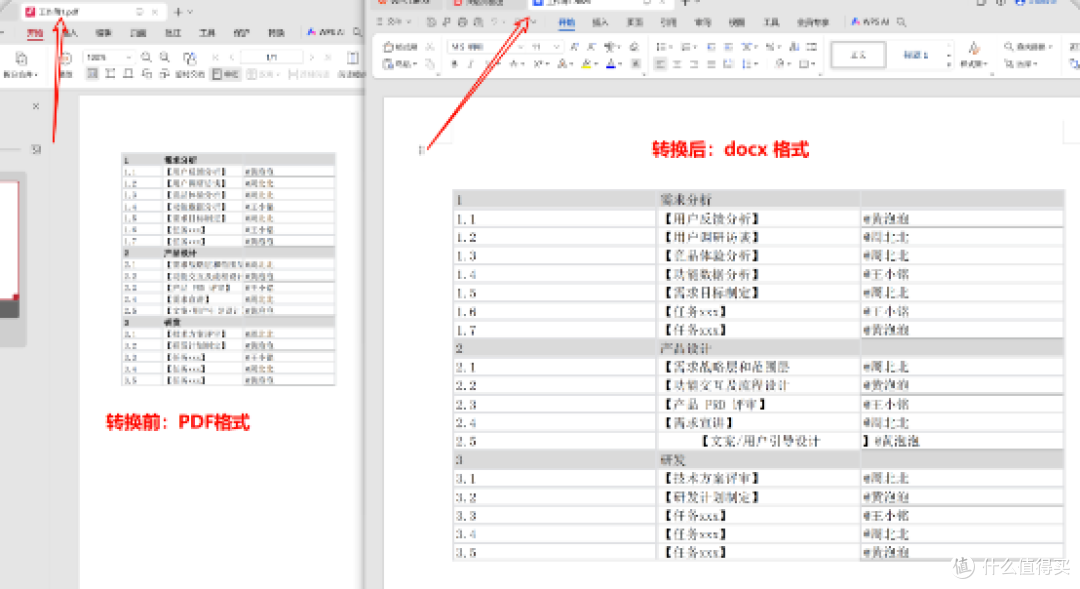The image size is (1080, 589).
Task: Click the Word window search magnifier icon
Action: [901, 22]
